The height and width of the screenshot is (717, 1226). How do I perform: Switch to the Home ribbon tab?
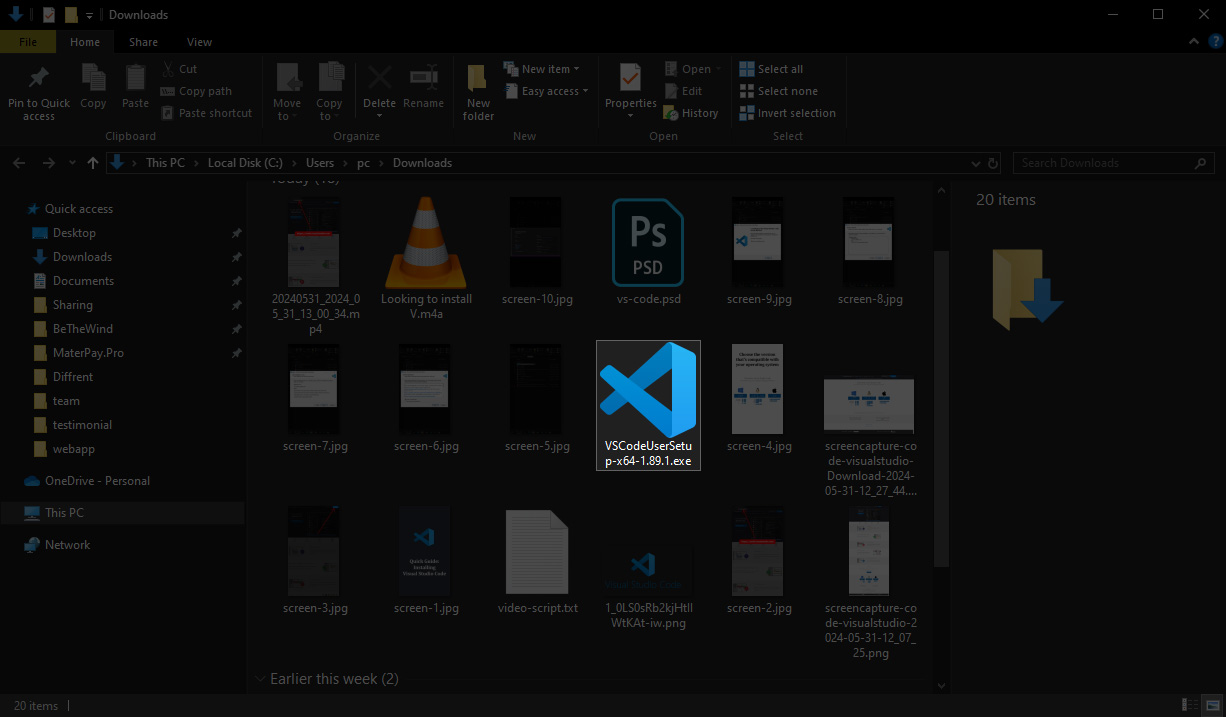85,42
